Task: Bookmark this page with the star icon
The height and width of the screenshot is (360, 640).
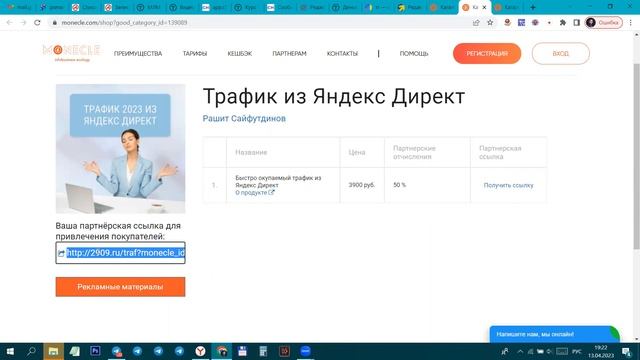Action: click(x=490, y=22)
